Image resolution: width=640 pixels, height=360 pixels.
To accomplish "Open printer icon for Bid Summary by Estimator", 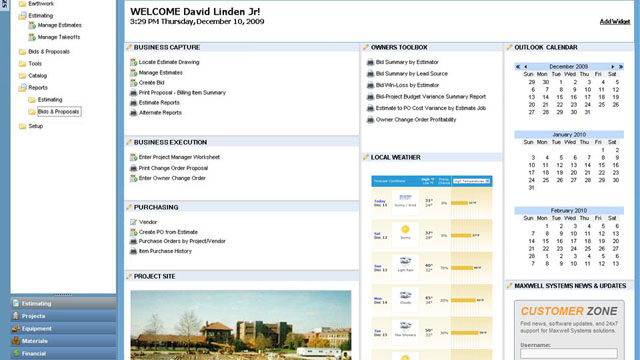I will click(370, 62).
